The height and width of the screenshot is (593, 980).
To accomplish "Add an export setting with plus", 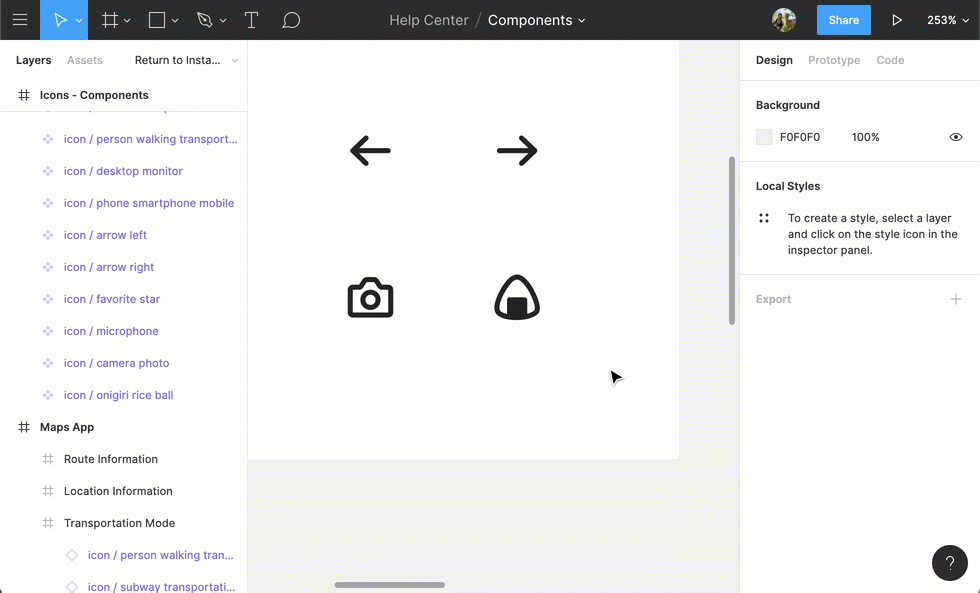I will tap(956, 299).
